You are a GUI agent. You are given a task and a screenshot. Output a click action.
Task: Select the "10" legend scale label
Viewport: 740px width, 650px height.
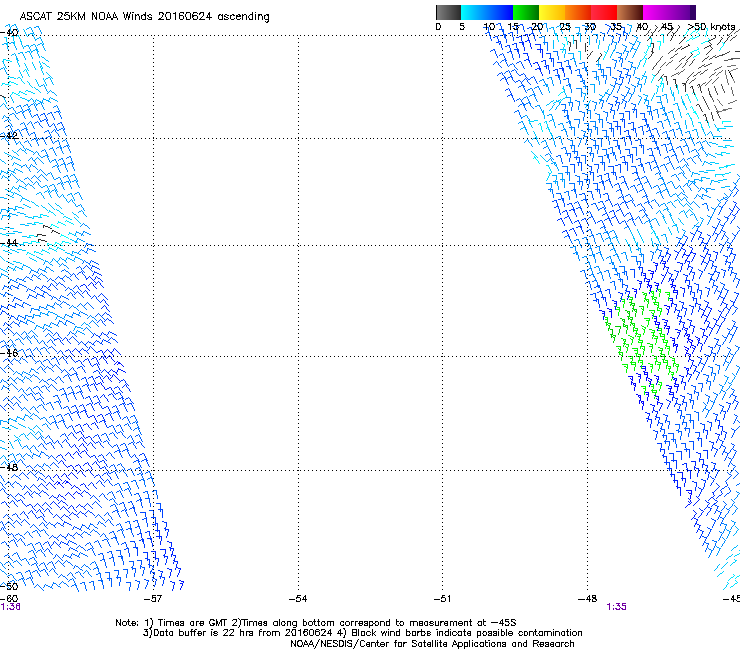point(489,27)
